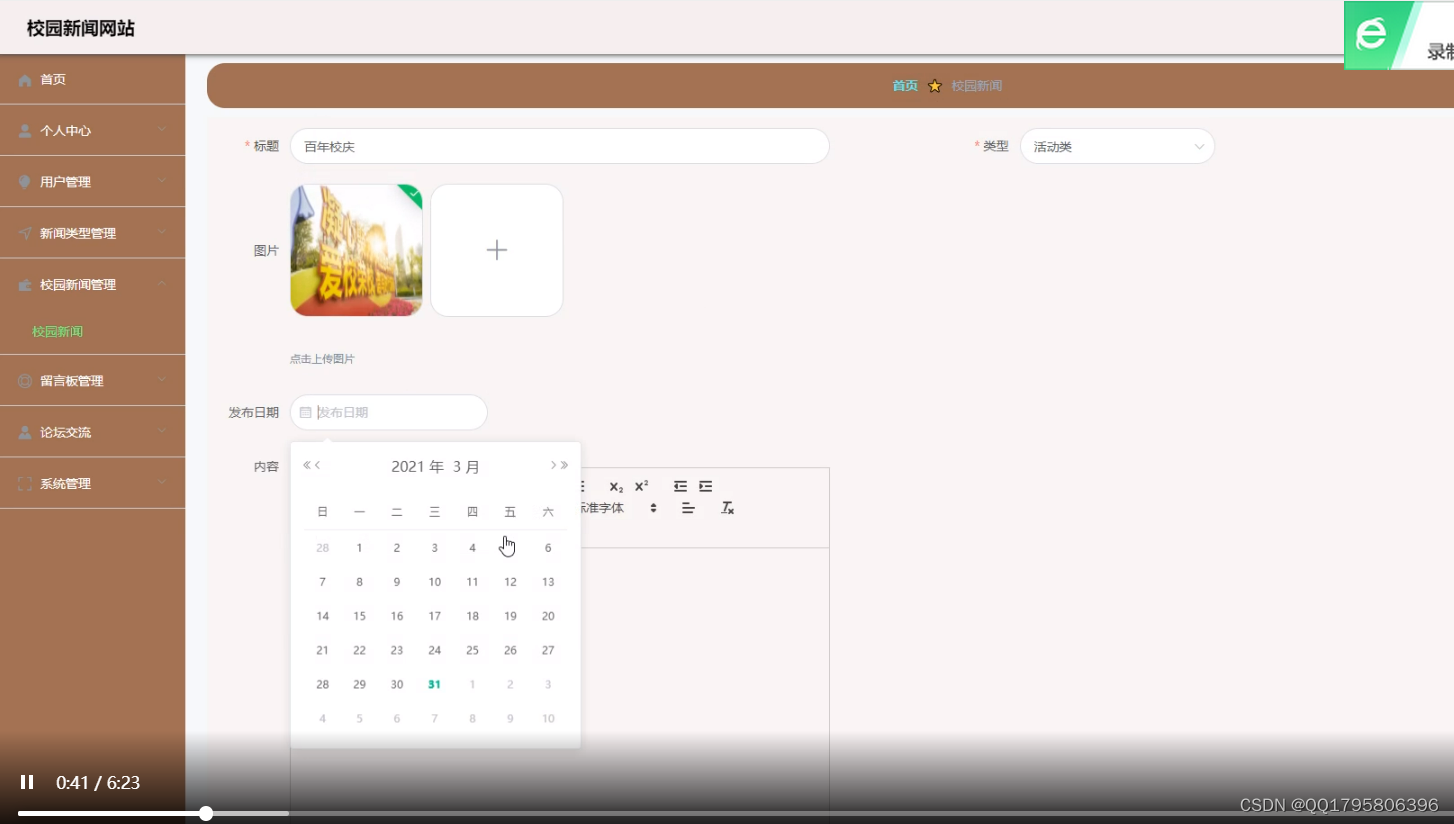
Task: Click the 个人中心 user icon
Action: point(25,131)
